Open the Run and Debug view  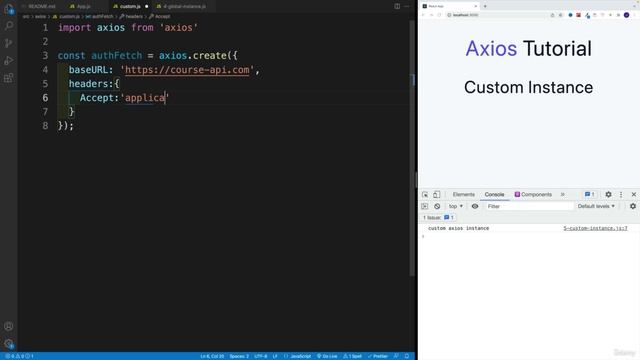(9, 60)
